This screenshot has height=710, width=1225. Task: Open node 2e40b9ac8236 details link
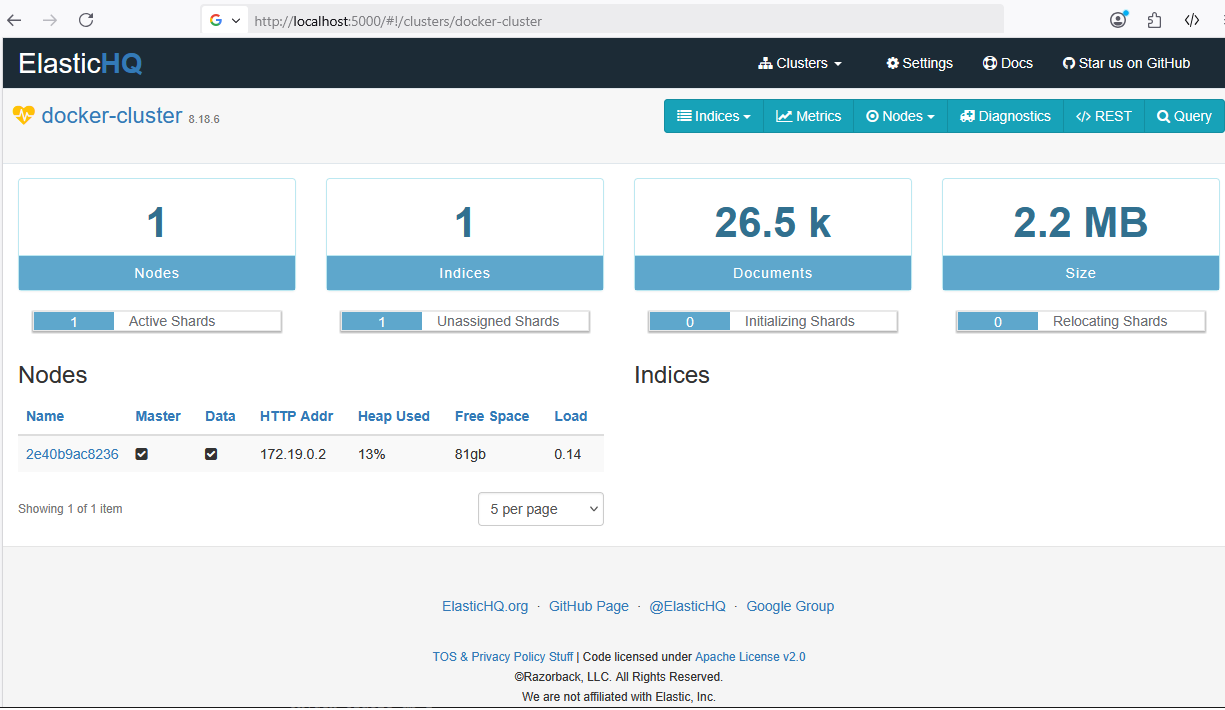pyautogui.click(x=72, y=454)
